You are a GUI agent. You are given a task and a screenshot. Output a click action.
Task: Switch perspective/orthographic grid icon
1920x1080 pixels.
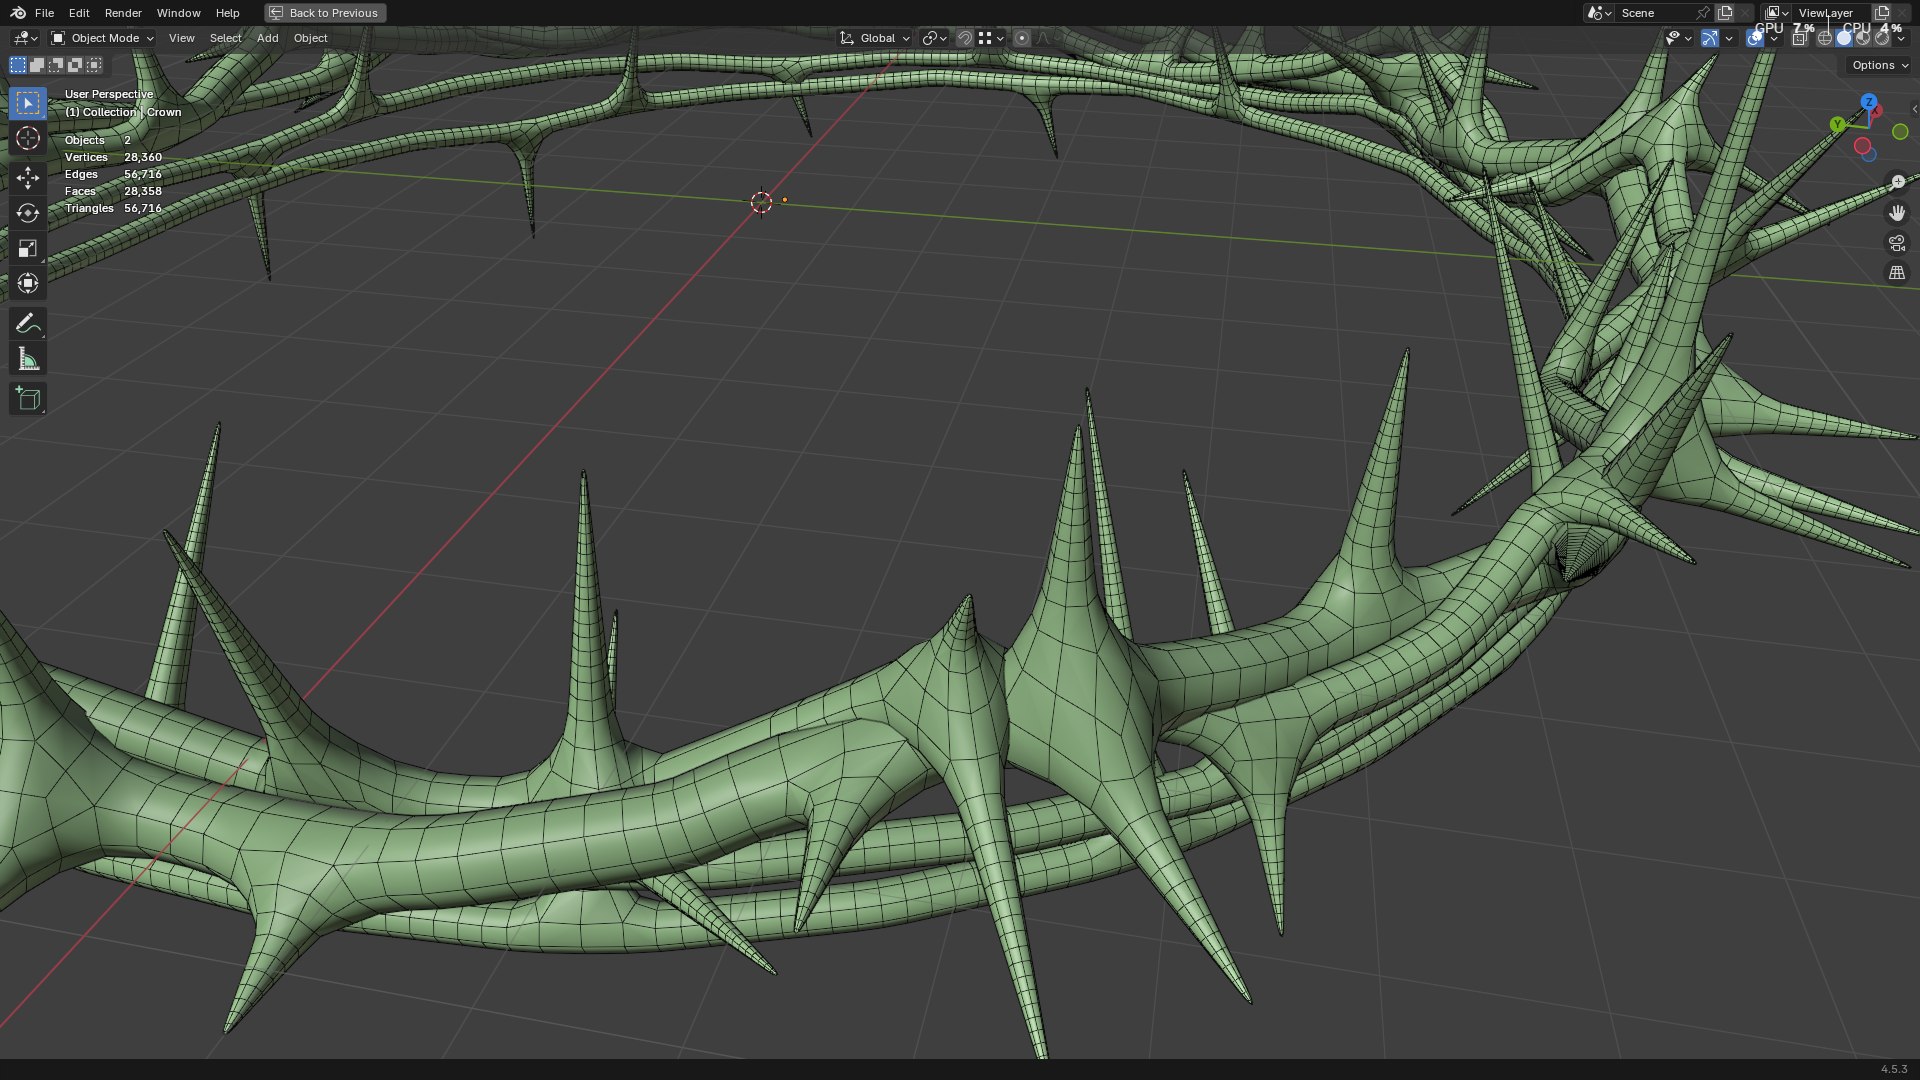pos(1897,273)
